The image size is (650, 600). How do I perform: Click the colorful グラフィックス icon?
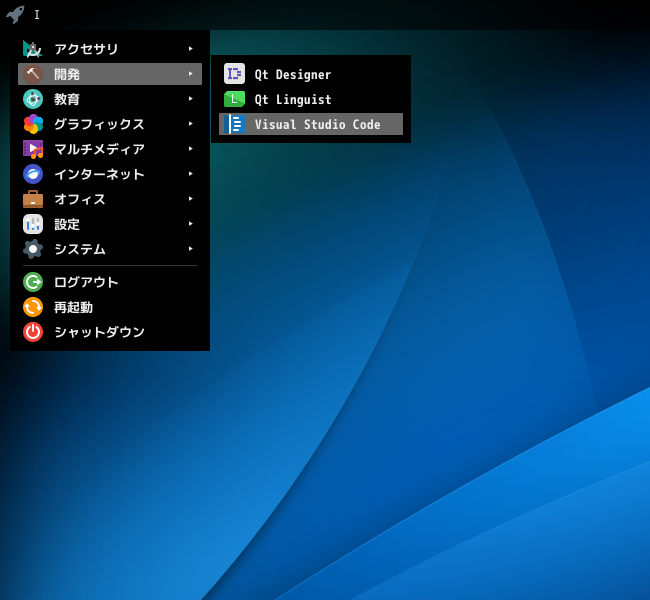click(33, 124)
